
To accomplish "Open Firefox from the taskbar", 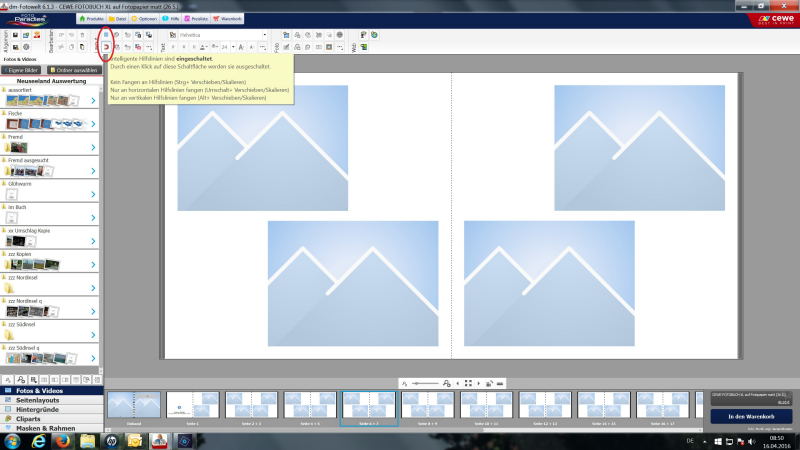I will point(63,441).
